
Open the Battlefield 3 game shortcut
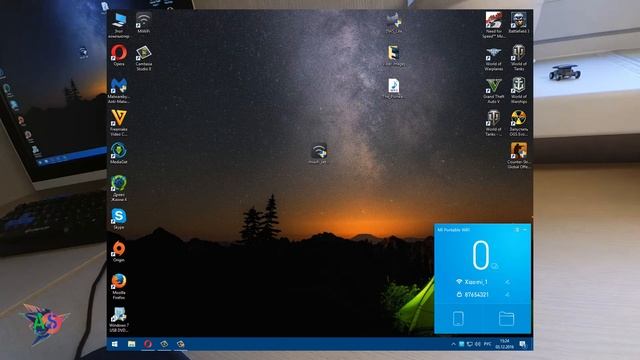tap(519, 22)
